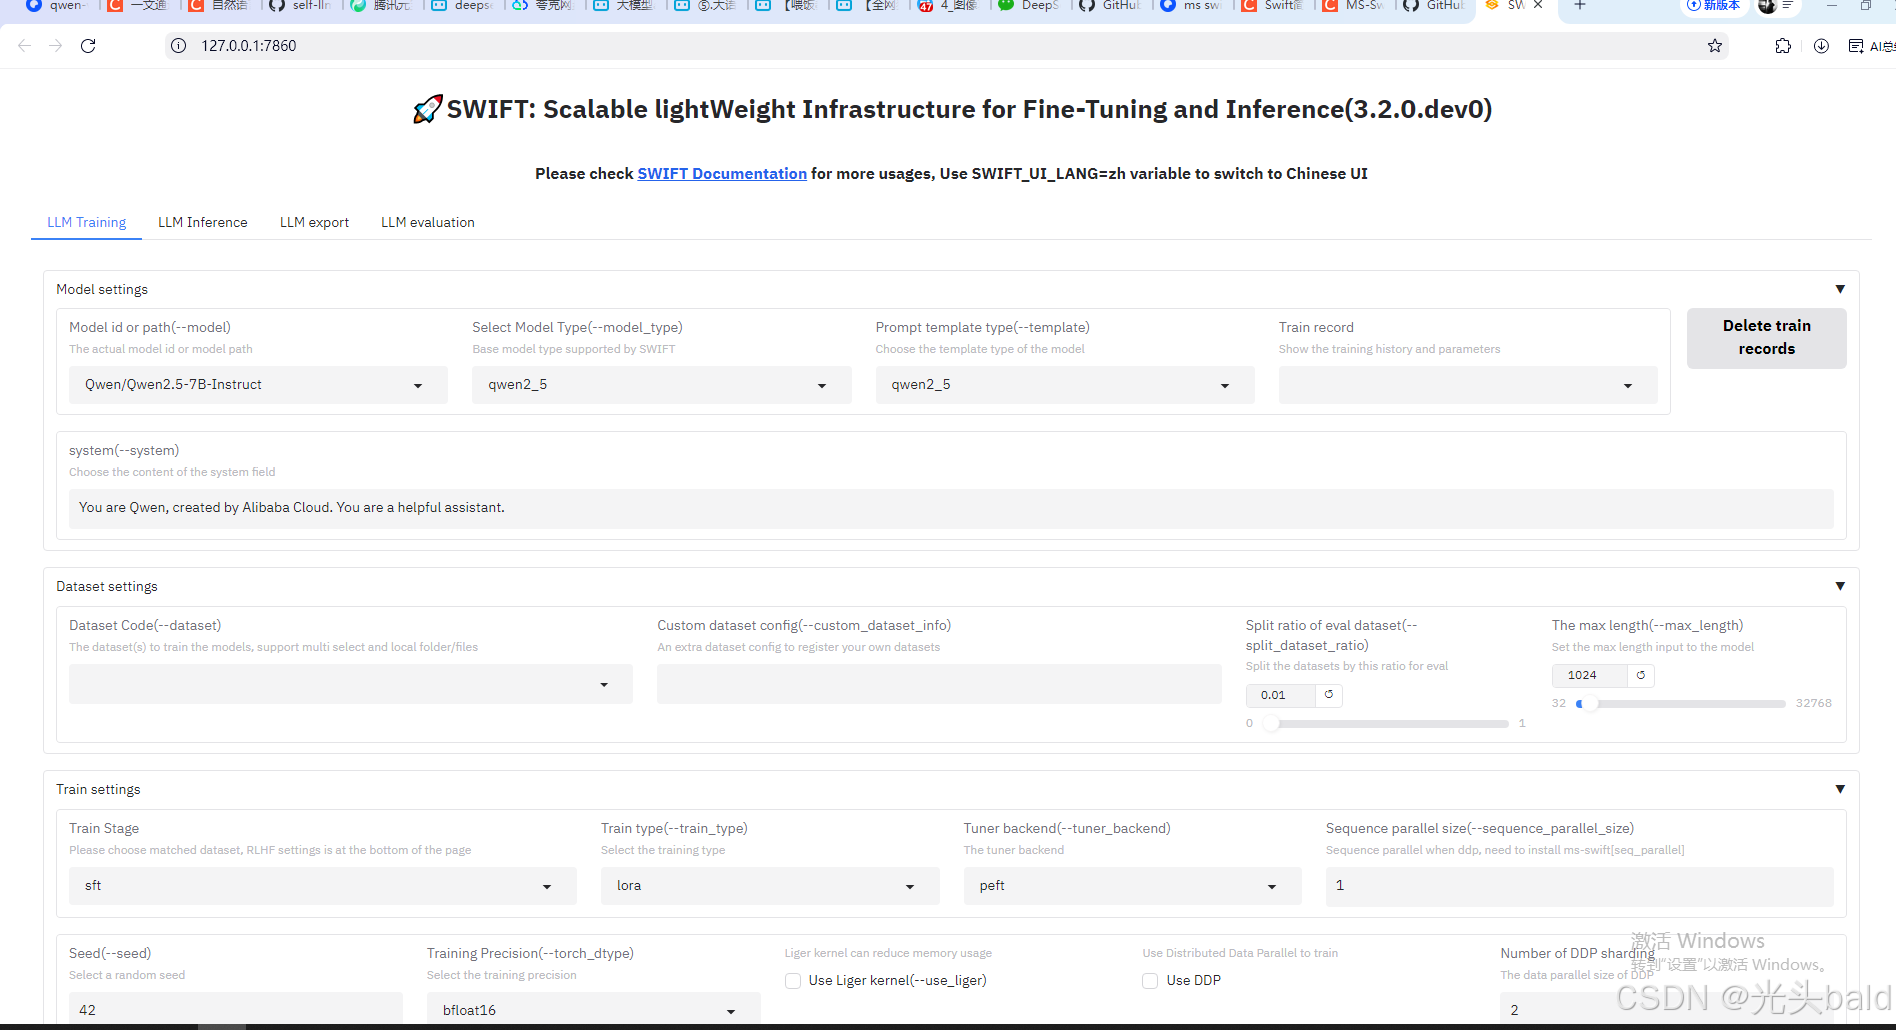The height and width of the screenshot is (1030, 1896).
Task: Open the SWIFT Documentation link
Action: [x=722, y=174]
